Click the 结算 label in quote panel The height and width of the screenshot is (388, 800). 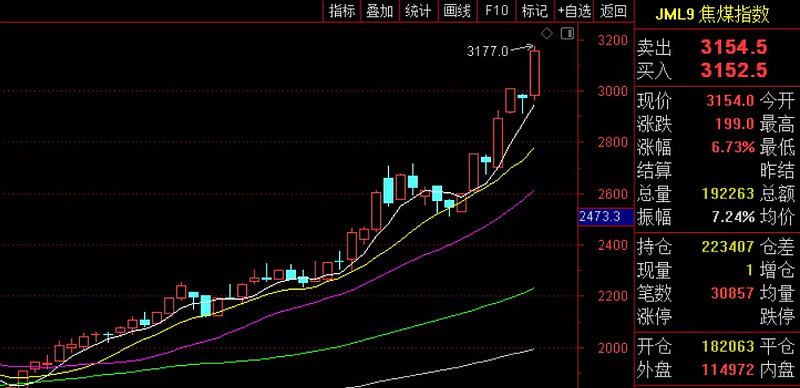[655, 171]
